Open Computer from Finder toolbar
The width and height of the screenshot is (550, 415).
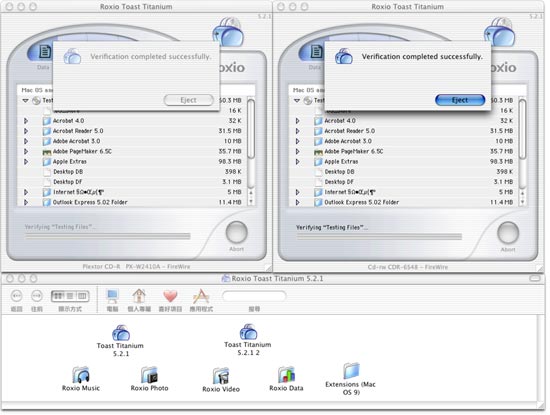pos(112,297)
